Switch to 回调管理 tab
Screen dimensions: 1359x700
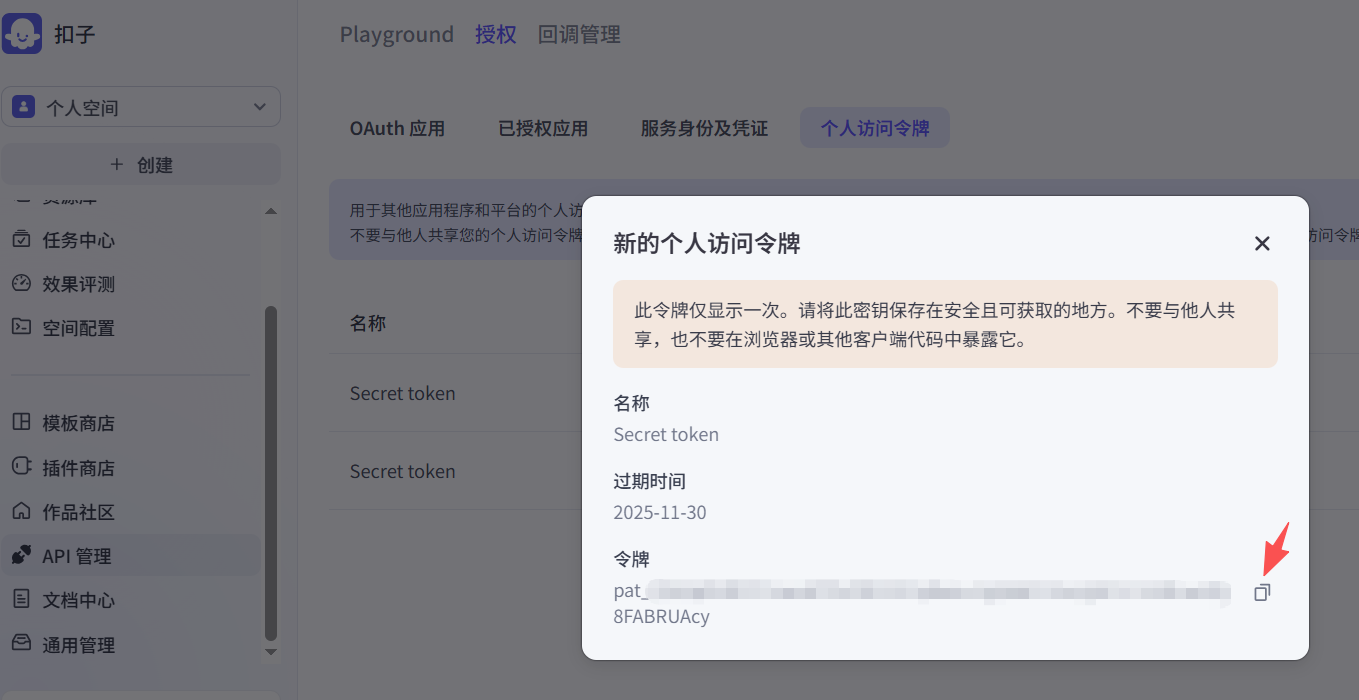[579, 35]
